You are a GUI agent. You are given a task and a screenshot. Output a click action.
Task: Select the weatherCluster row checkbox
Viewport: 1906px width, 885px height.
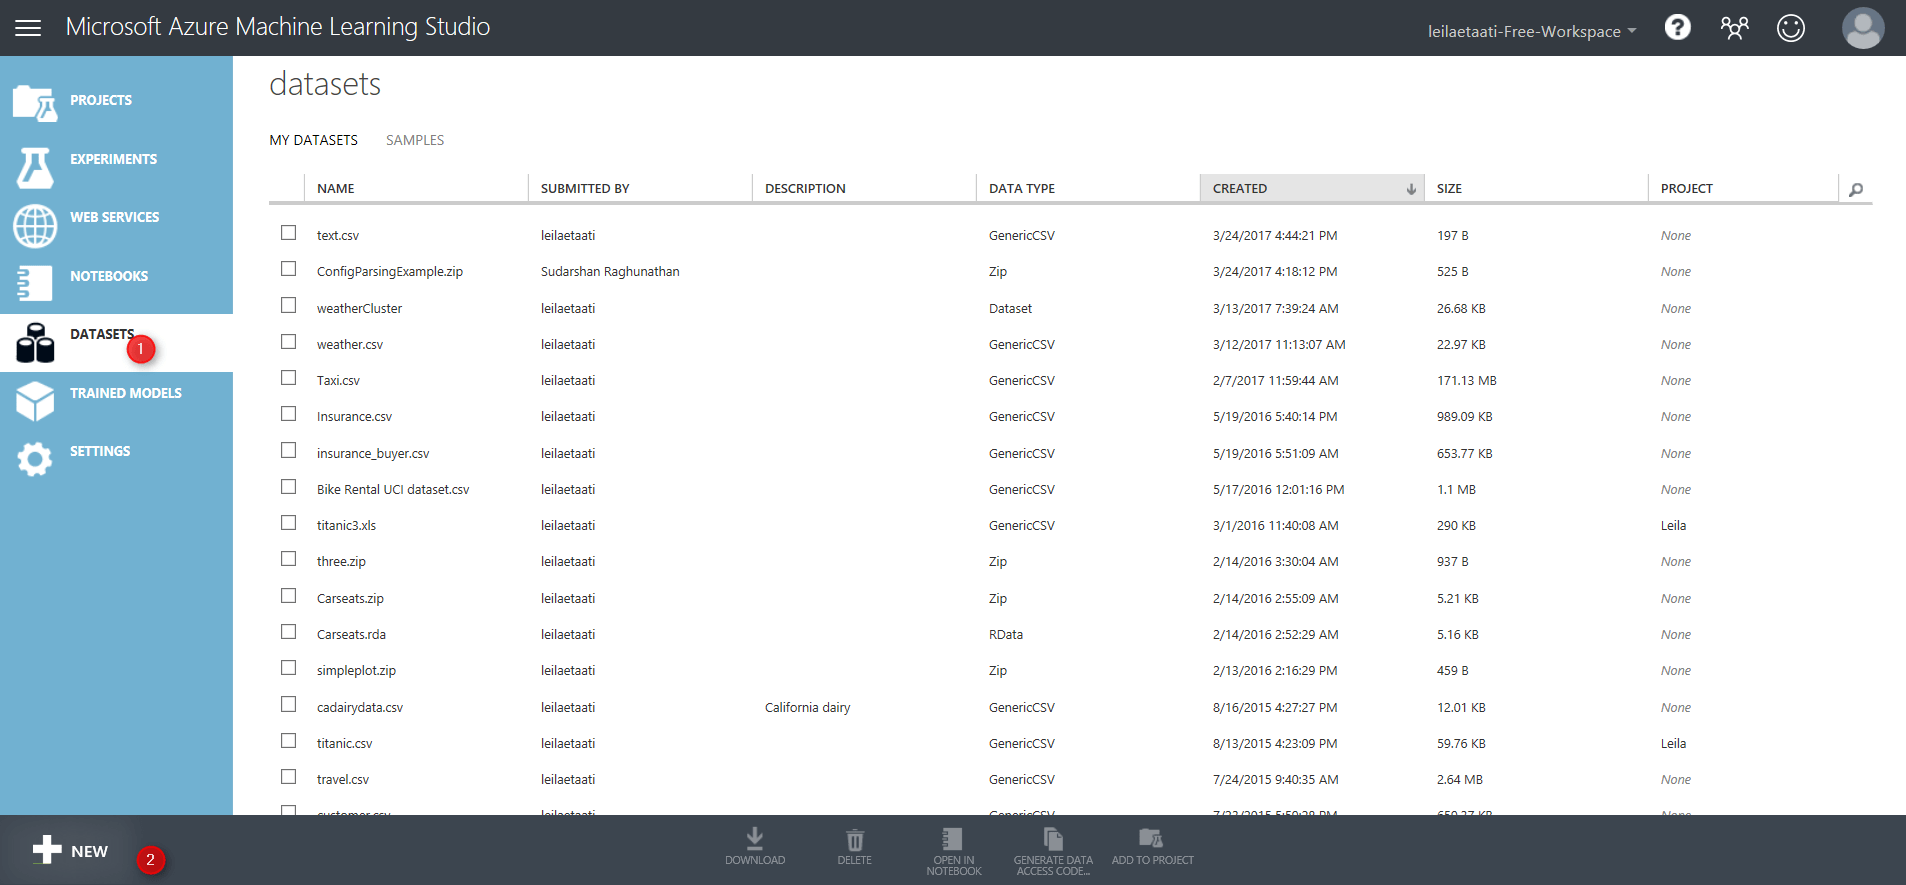[x=289, y=305]
